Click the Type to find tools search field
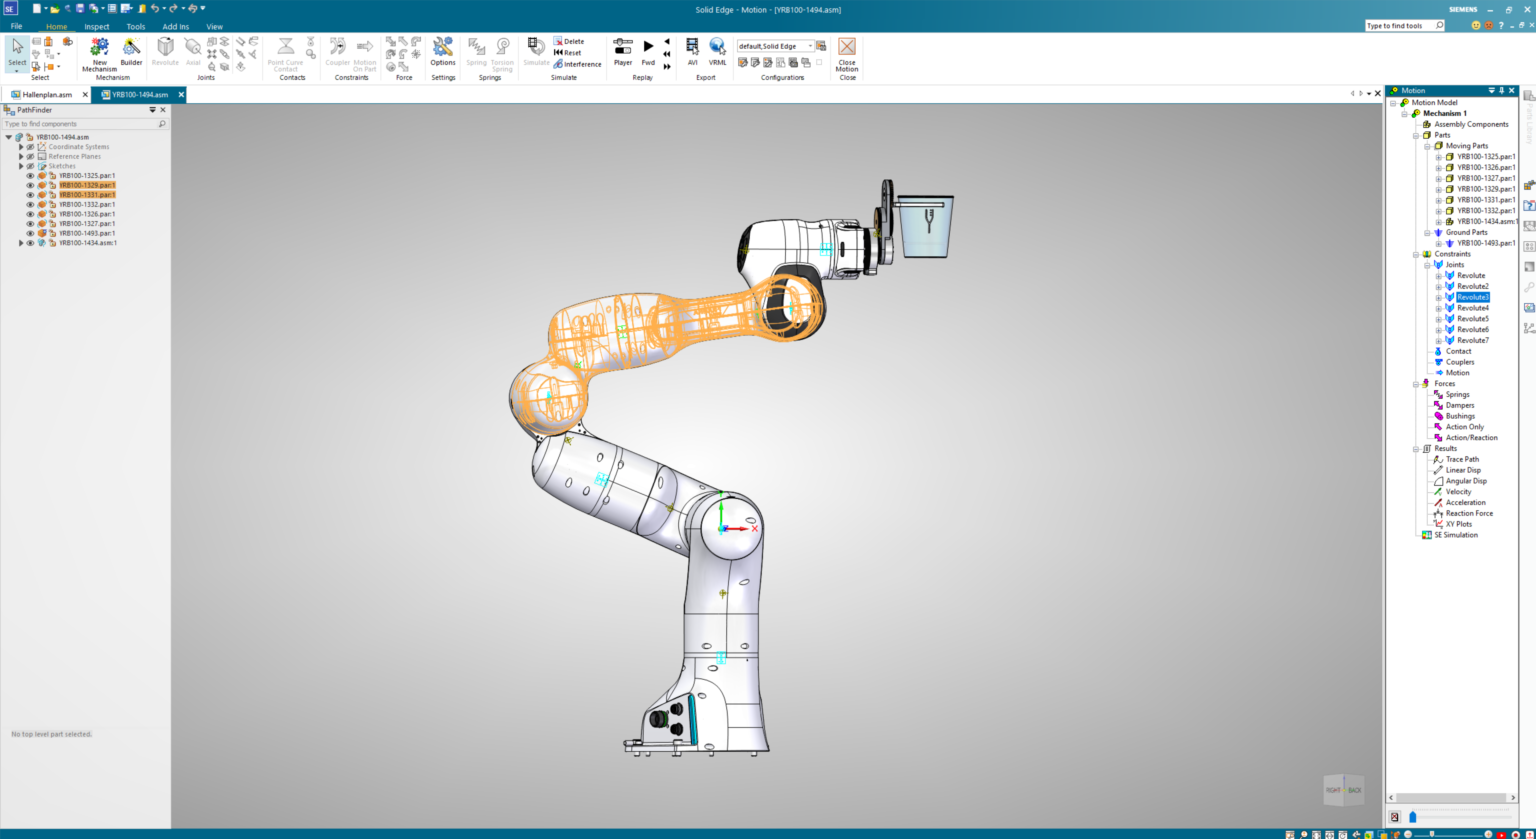Image resolution: width=1536 pixels, height=839 pixels. pos(1400,25)
